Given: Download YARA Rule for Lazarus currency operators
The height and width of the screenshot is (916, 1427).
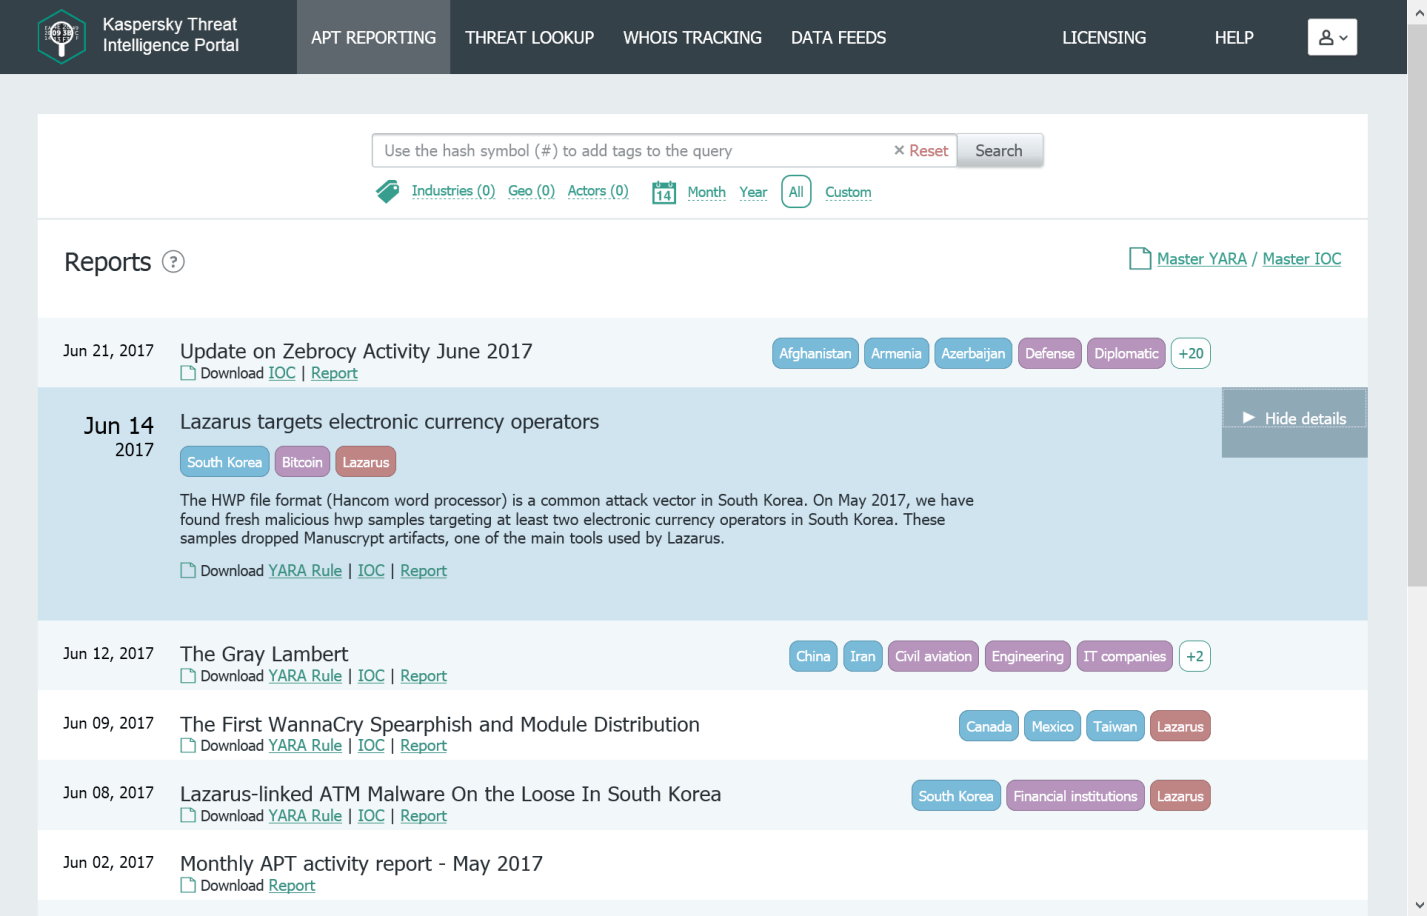Looking at the screenshot, I should pyautogui.click(x=305, y=571).
